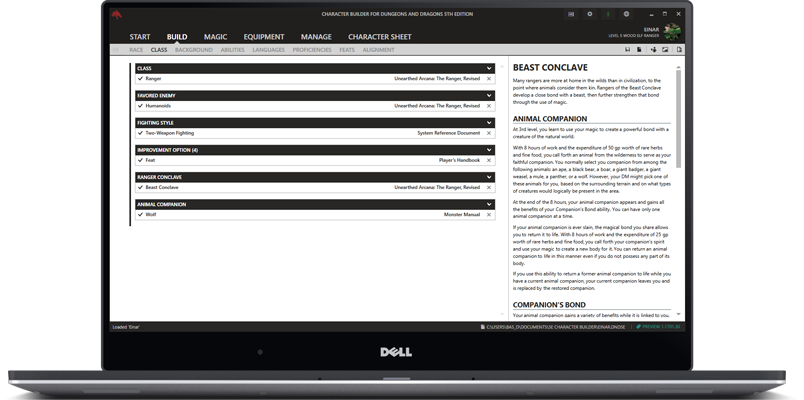Click the dark document icon in sub-toolbar
Viewport: 804px width, 400px height.
coord(639,50)
